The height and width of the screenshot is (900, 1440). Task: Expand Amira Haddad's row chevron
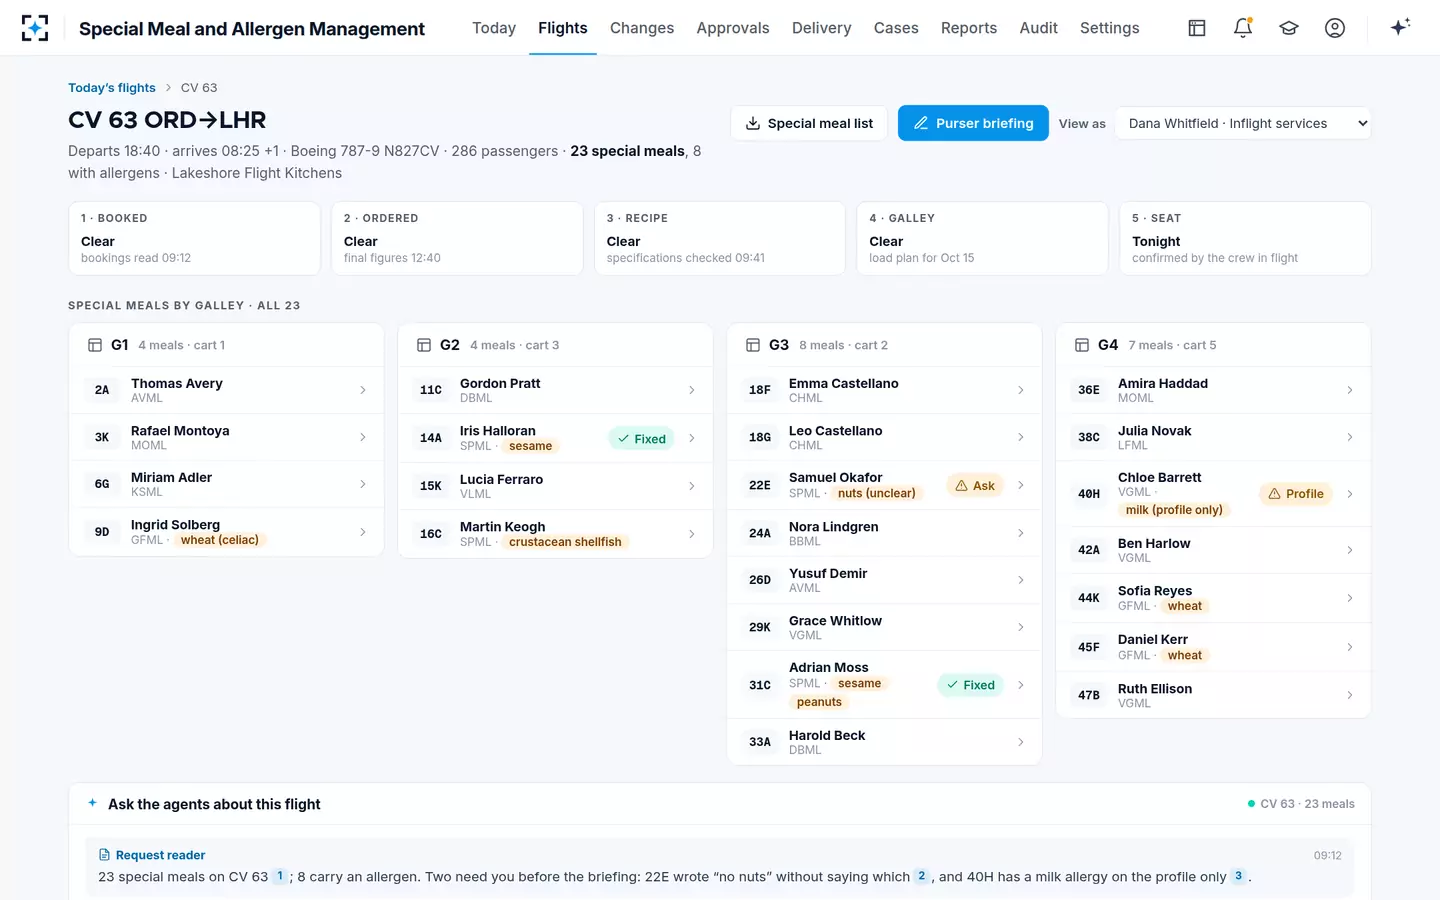(1350, 390)
